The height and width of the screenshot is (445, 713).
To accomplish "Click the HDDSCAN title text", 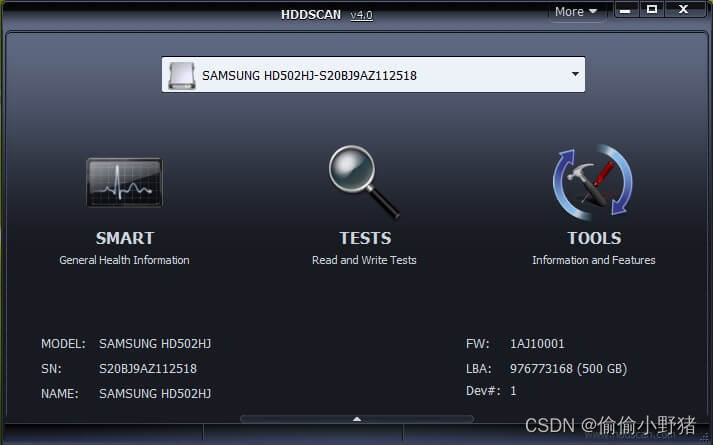I will [311, 15].
